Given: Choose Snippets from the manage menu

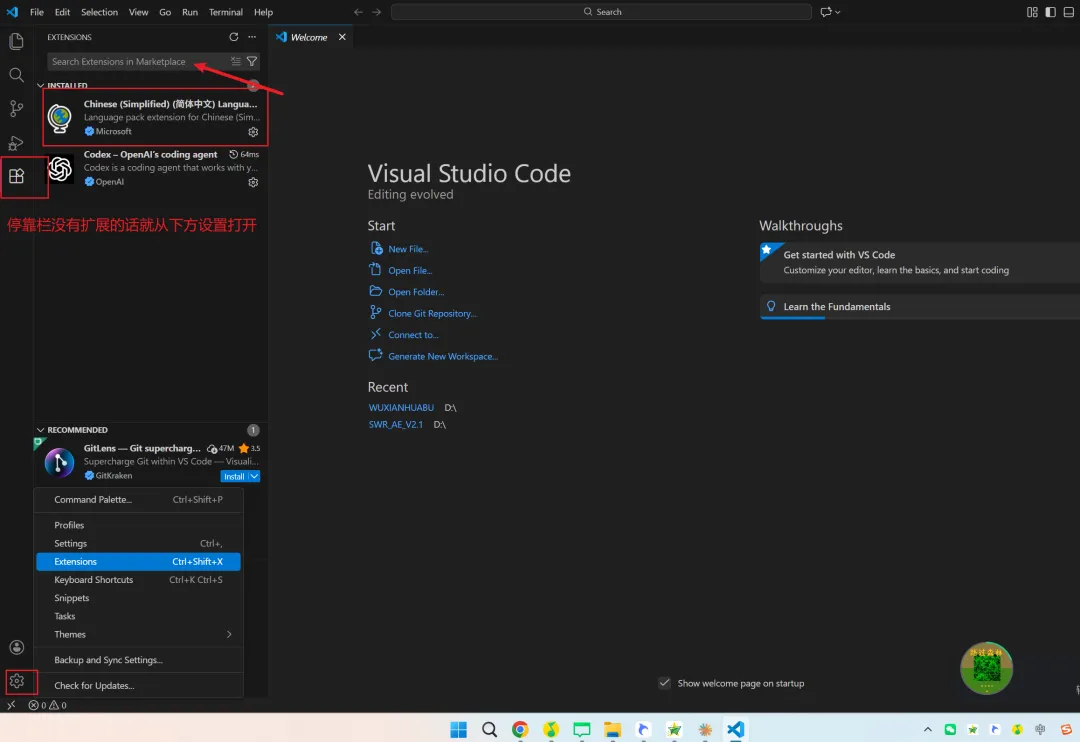Looking at the screenshot, I should point(138,598).
